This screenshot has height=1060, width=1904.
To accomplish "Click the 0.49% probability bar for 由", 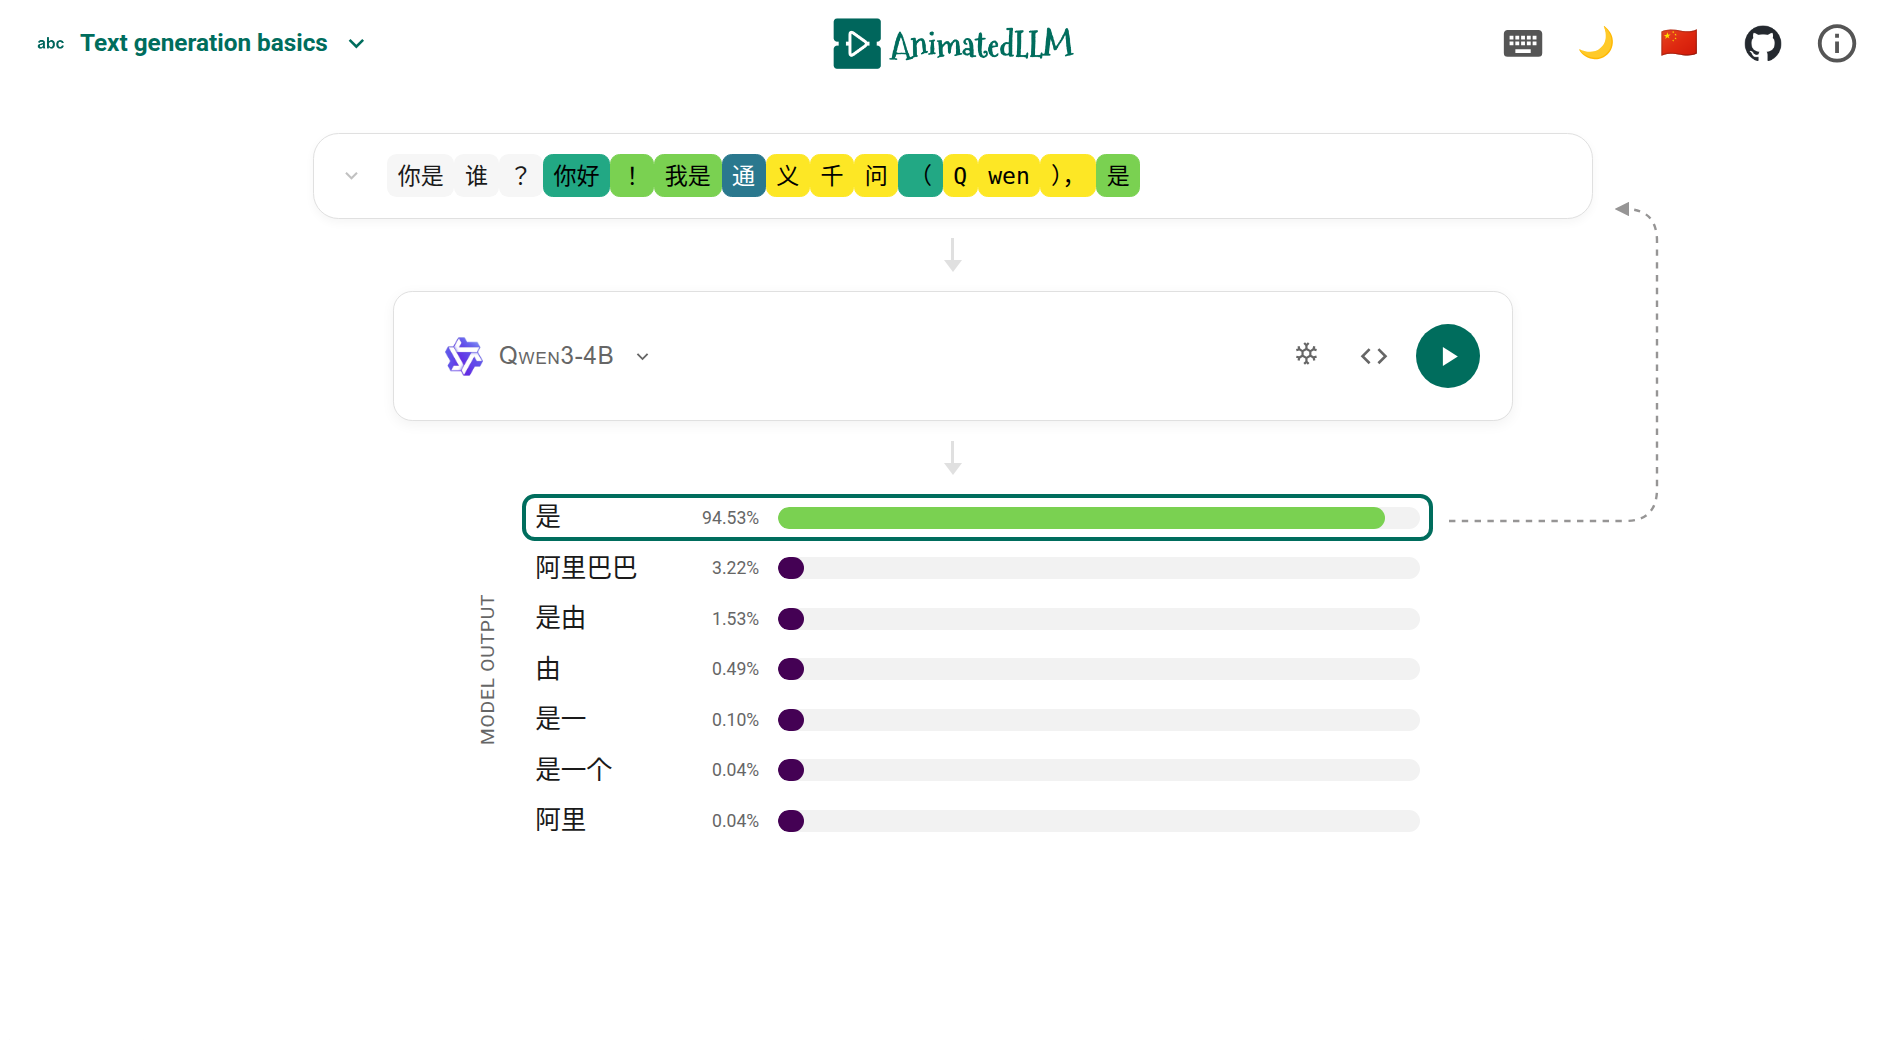I will click(x=1097, y=669).
